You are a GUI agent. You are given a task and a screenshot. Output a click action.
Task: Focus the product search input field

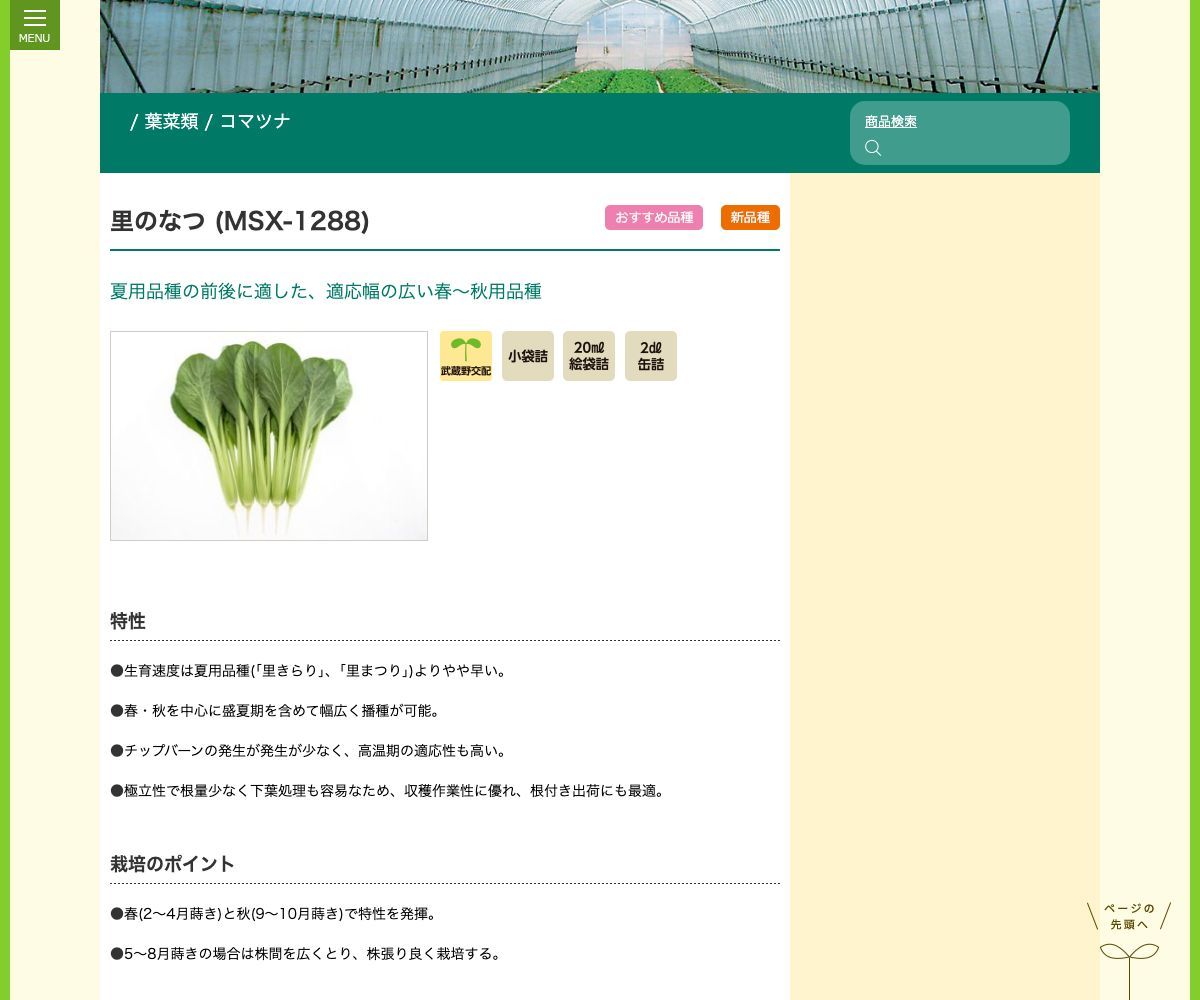coord(970,148)
